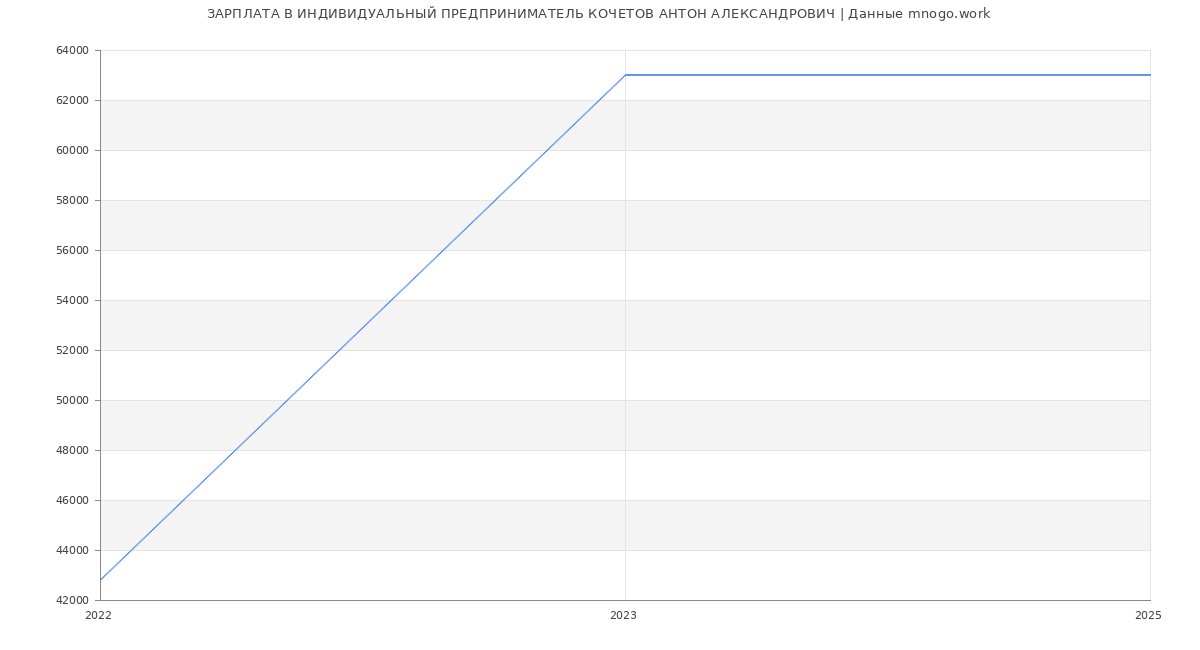Image resolution: width=1200 pixels, height=650 pixels.
Task: Select the 58000 y-axis label
Action: pyautogui.click(x=74, y=201)
